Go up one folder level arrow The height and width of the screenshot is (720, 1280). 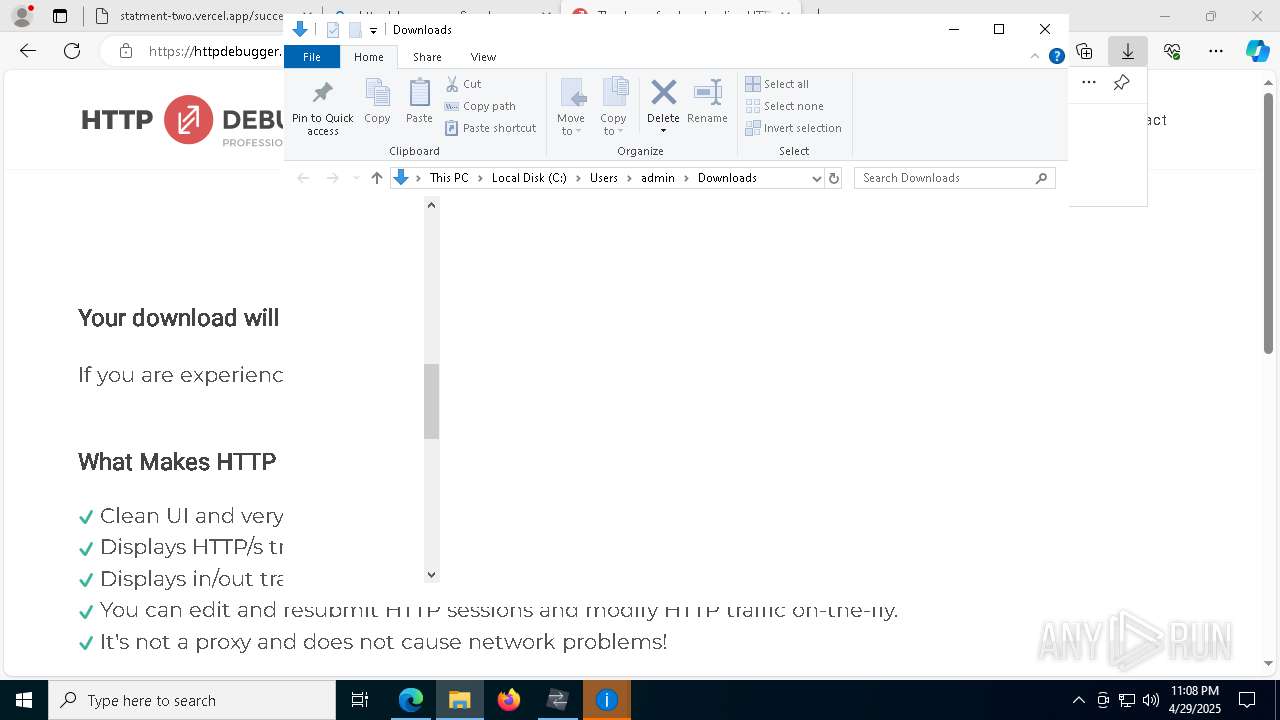click(x=376, y=178)
